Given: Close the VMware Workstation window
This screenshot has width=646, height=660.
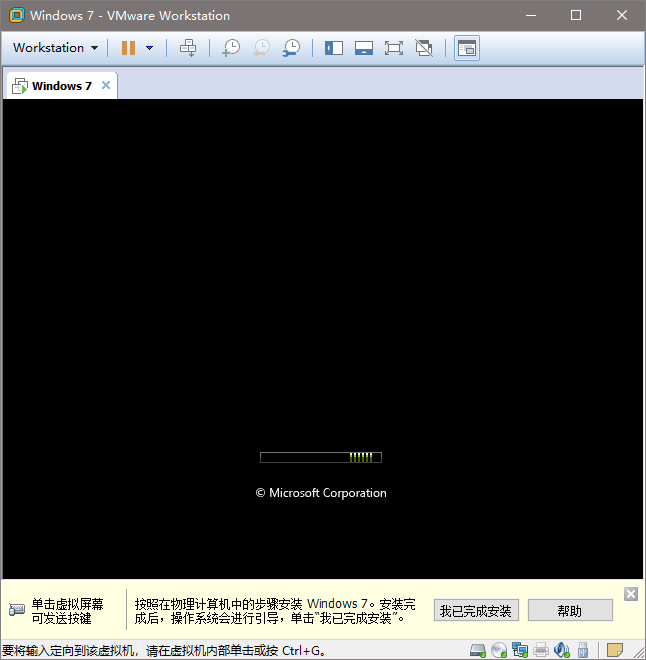Looking at the screenshot, I should point(622,16).
